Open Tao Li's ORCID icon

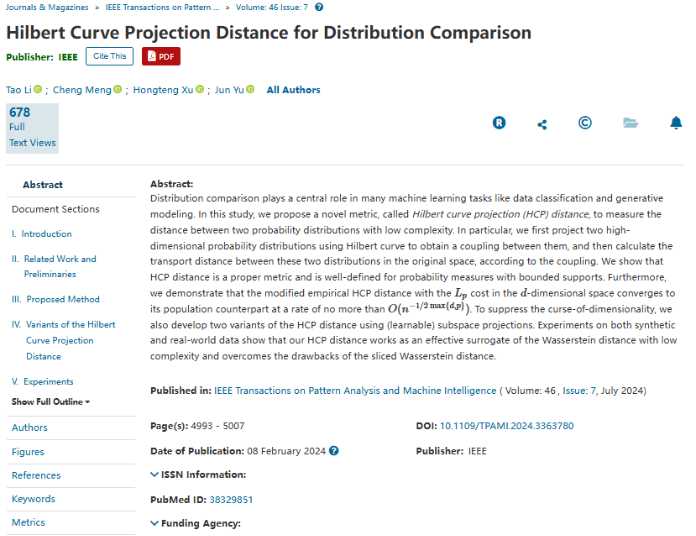pos(38,90)
